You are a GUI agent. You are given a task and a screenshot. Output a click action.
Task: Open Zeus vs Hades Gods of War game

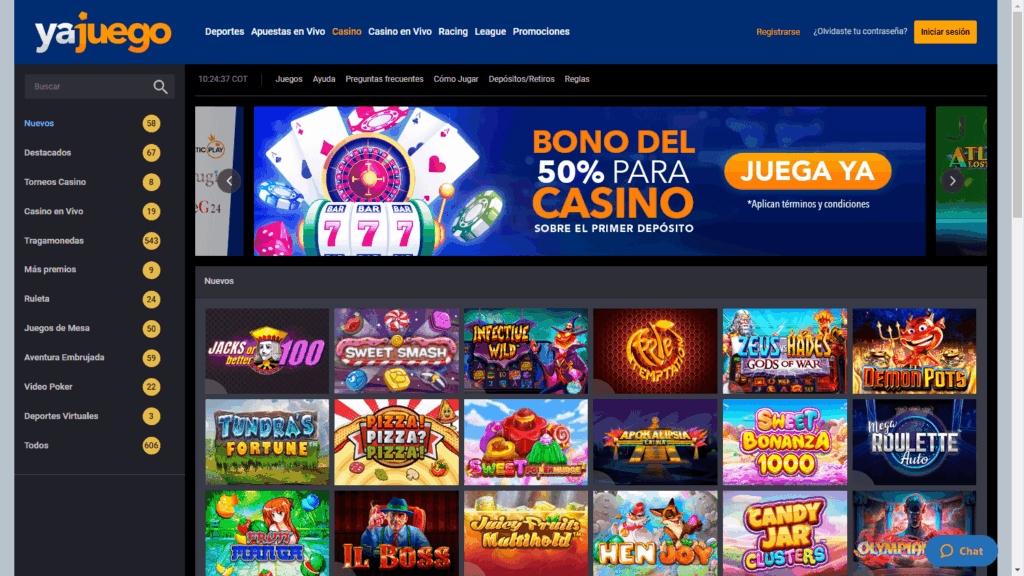click(x=784, y=351)
